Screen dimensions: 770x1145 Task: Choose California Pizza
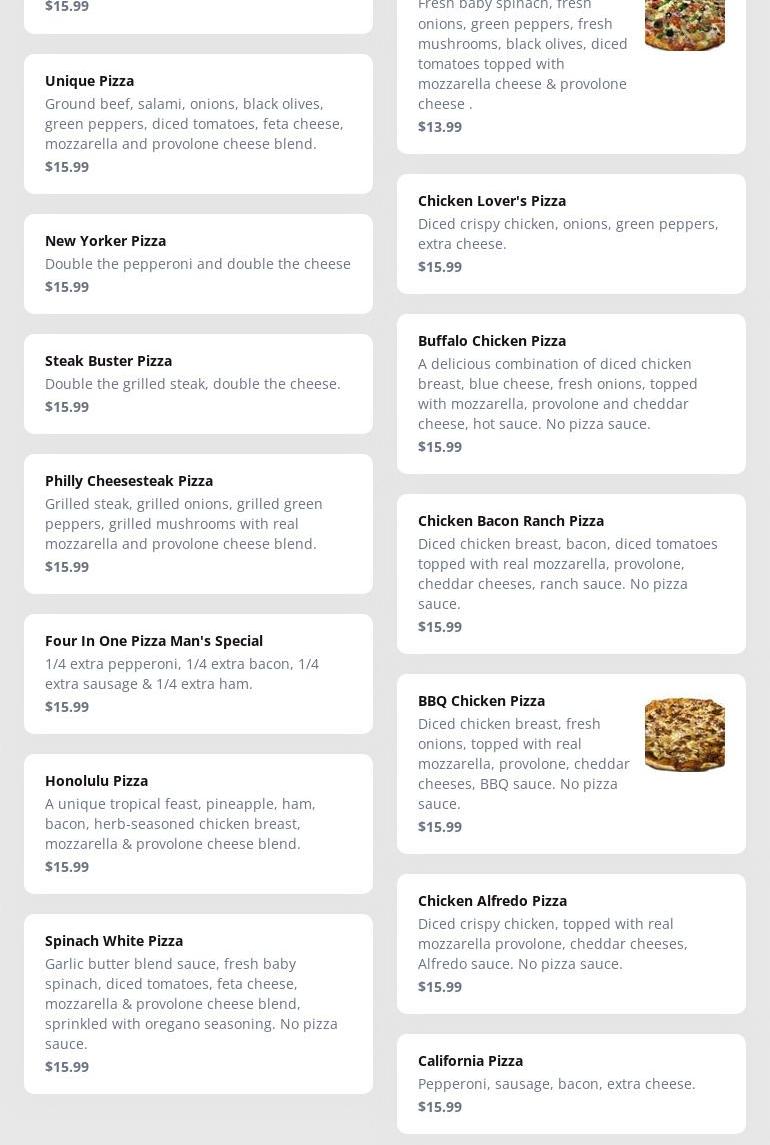click(x=571, y=1083)
